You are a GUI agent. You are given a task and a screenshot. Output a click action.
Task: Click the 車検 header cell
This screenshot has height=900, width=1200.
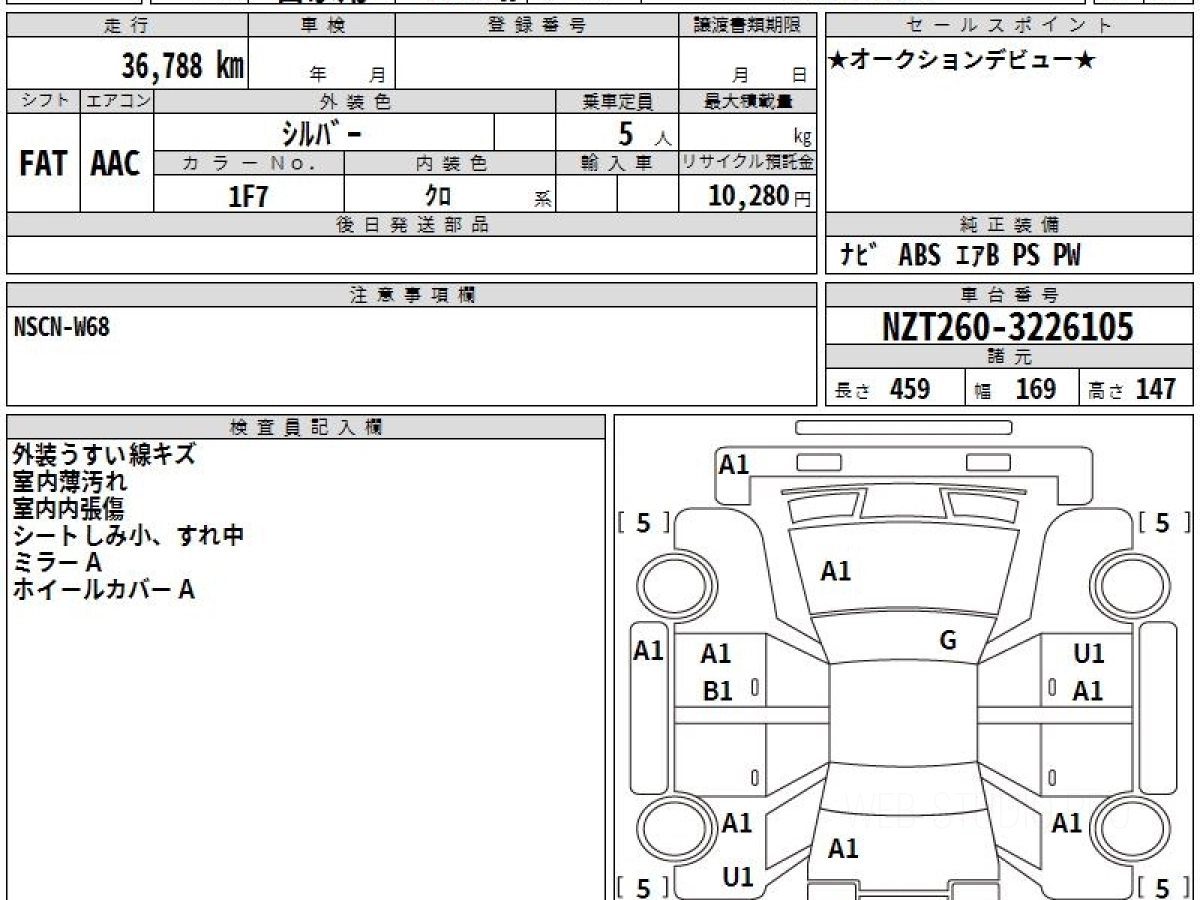pos(322,26)
